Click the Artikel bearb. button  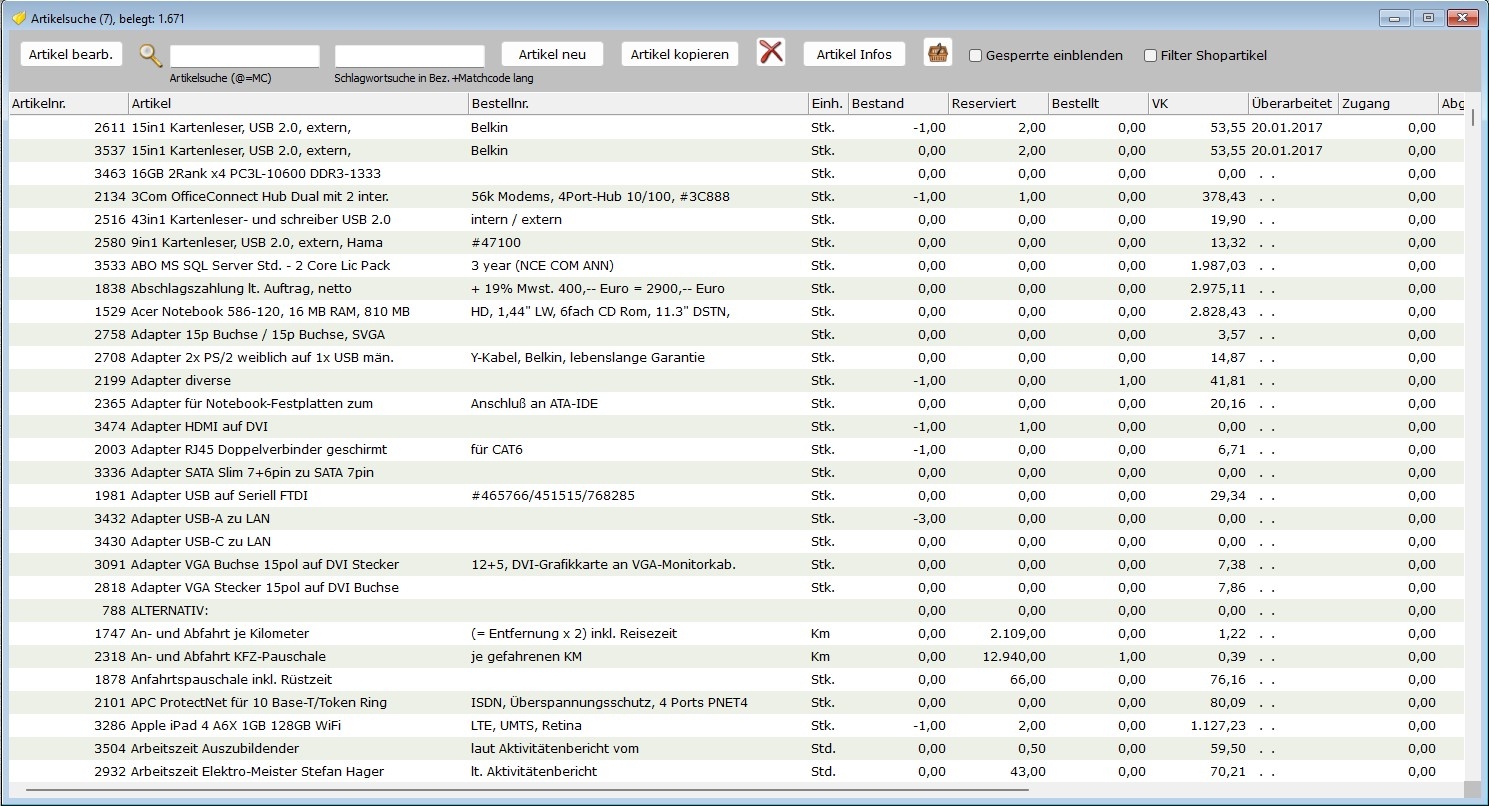tap(71, 54)
